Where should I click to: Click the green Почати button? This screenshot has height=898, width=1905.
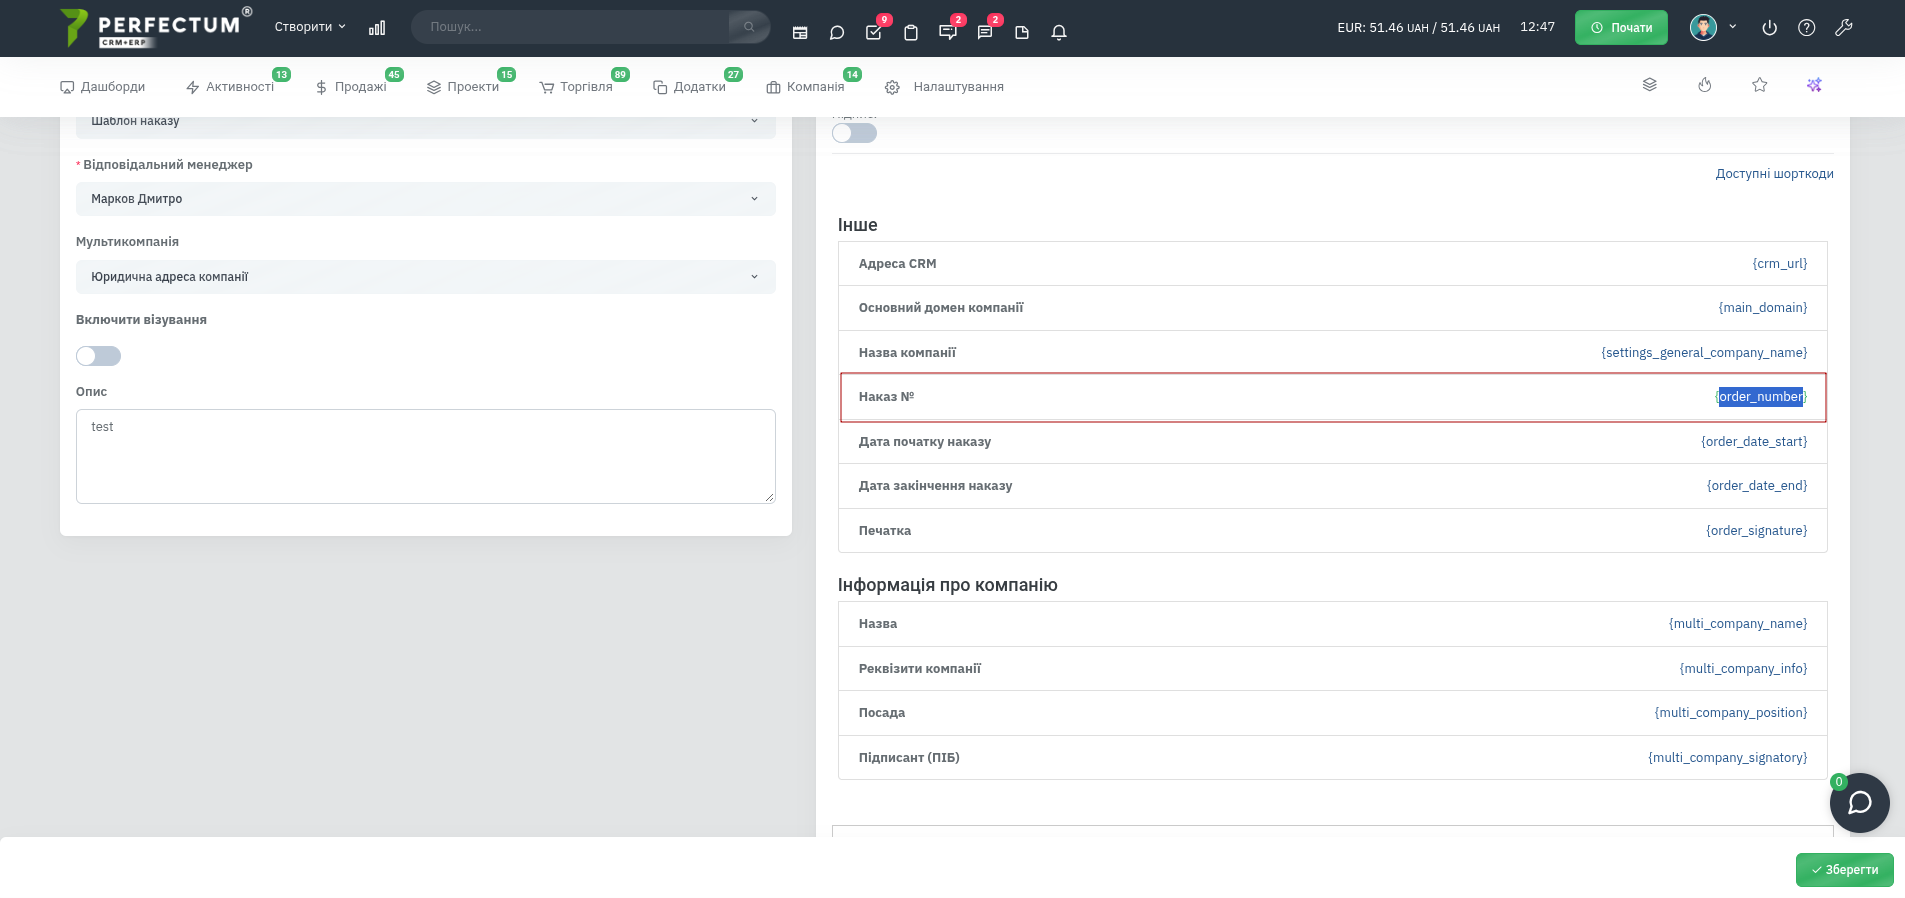click(1621, 28)
